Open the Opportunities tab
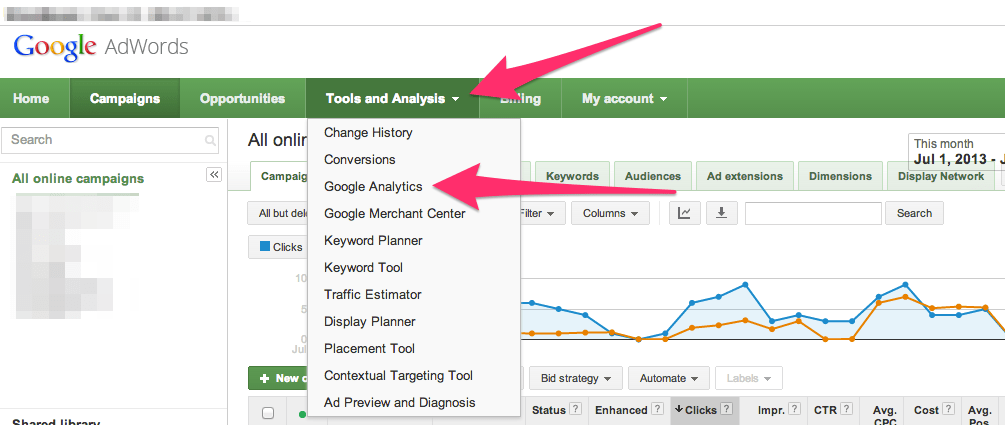The image size is (1005, 425). pos(242,99)
